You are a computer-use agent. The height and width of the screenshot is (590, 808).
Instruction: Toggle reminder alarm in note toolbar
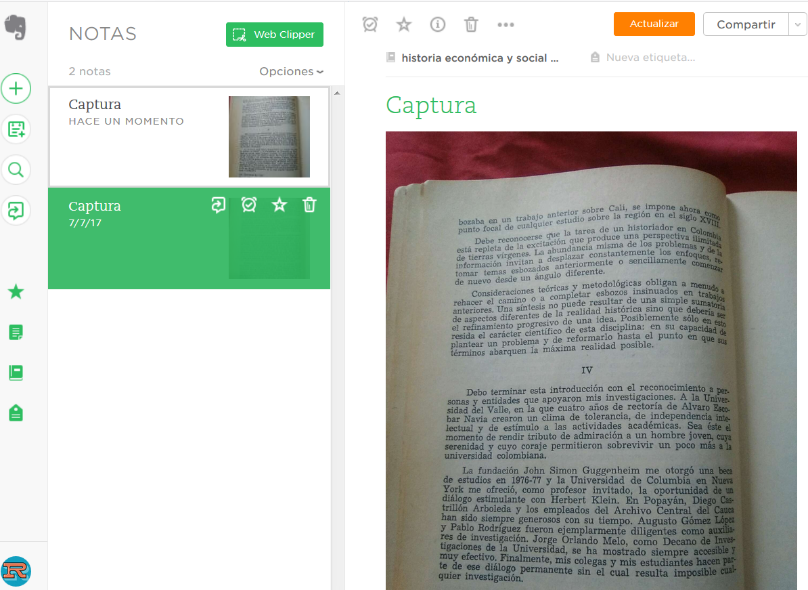point(370,24)
